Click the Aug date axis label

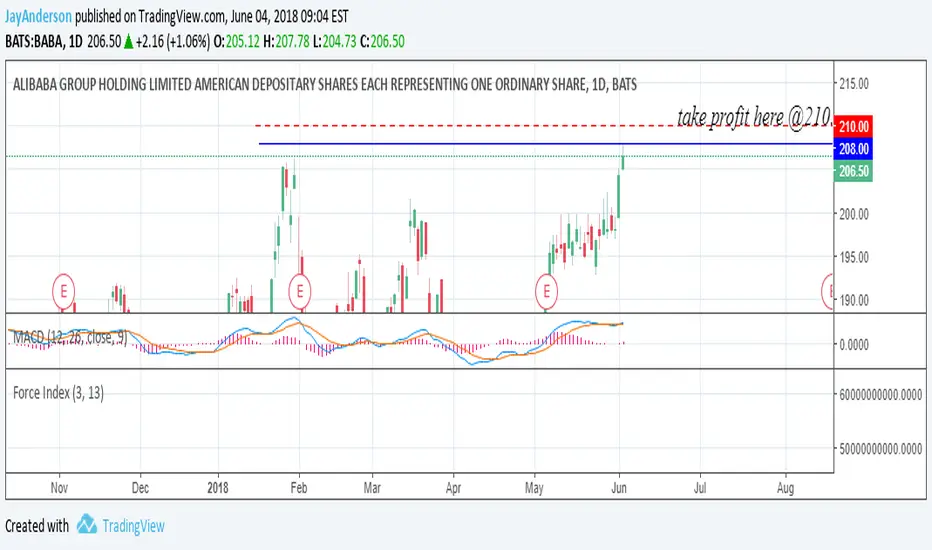pyautogui.click(x=785, y=488)
